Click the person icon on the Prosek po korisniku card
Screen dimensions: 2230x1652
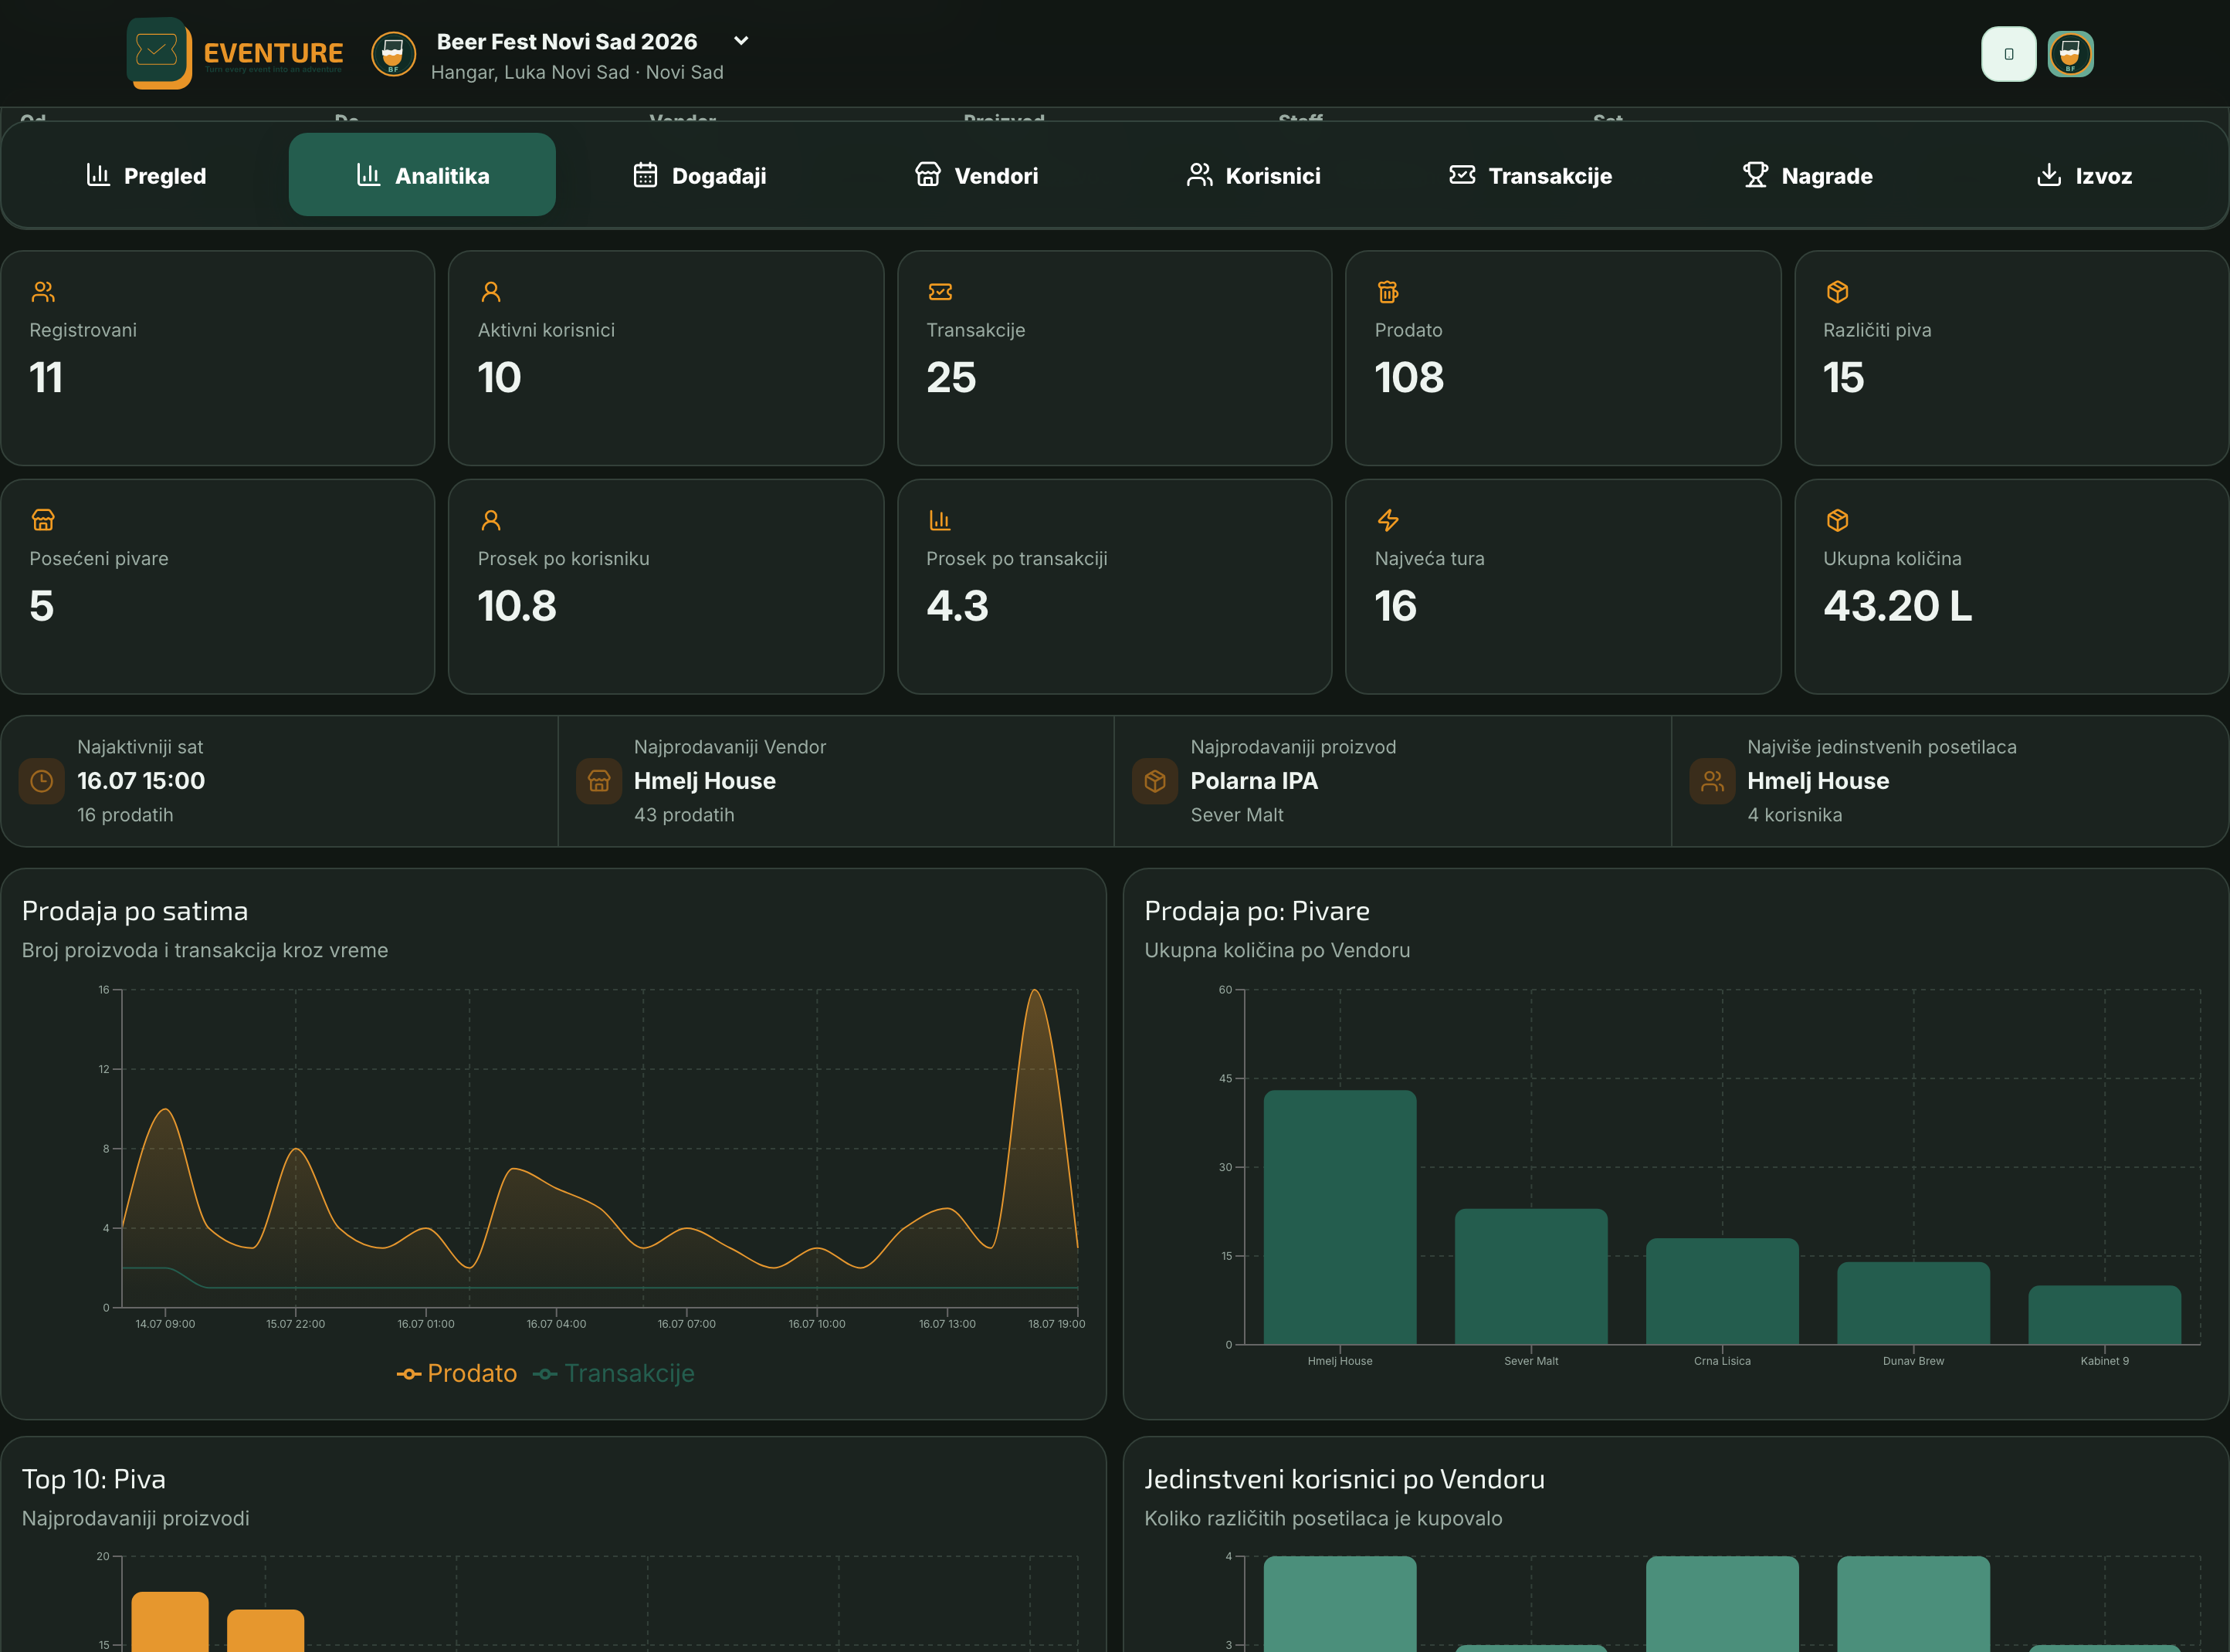click(491, 520)
